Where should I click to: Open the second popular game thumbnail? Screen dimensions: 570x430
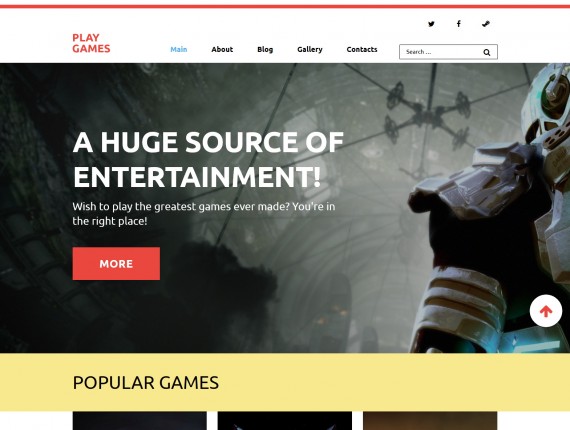[285, 421]
